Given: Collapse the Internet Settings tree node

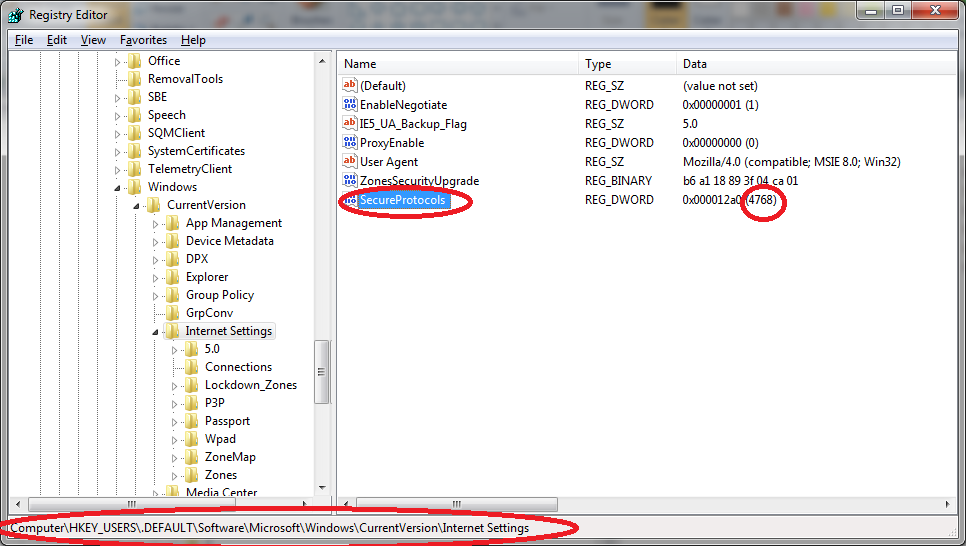Looking at the screenshot, I should coord(155,332).
